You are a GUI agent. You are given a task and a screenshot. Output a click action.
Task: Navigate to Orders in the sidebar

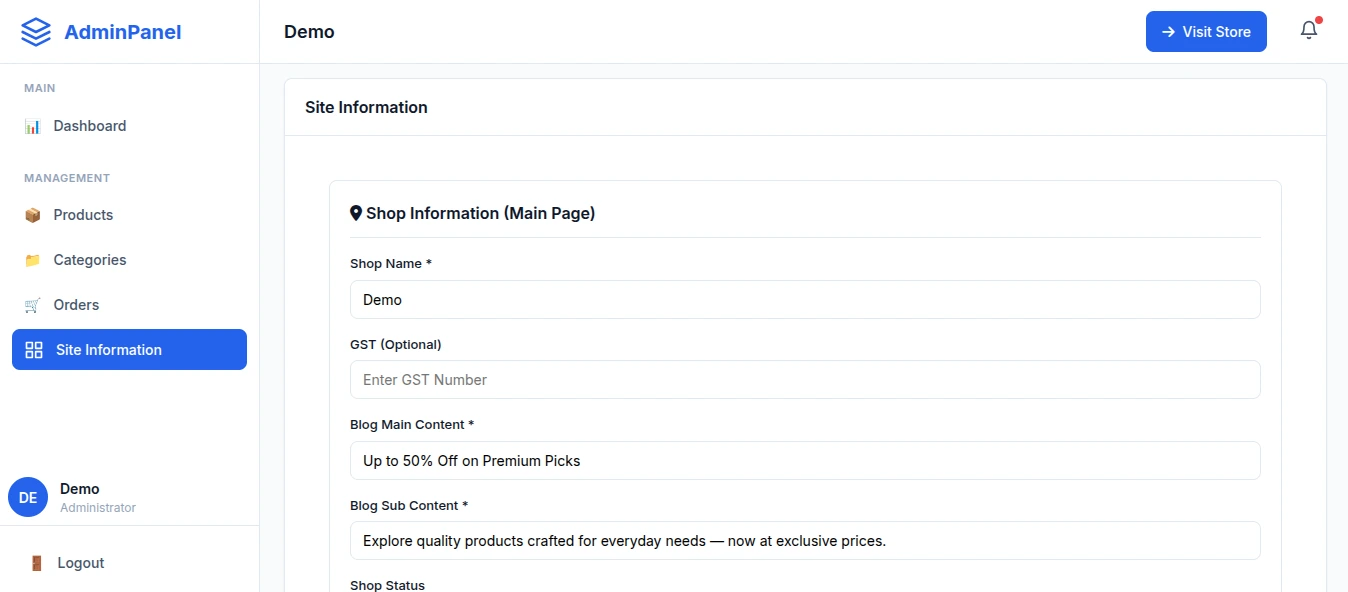click(x=76, y=305)
